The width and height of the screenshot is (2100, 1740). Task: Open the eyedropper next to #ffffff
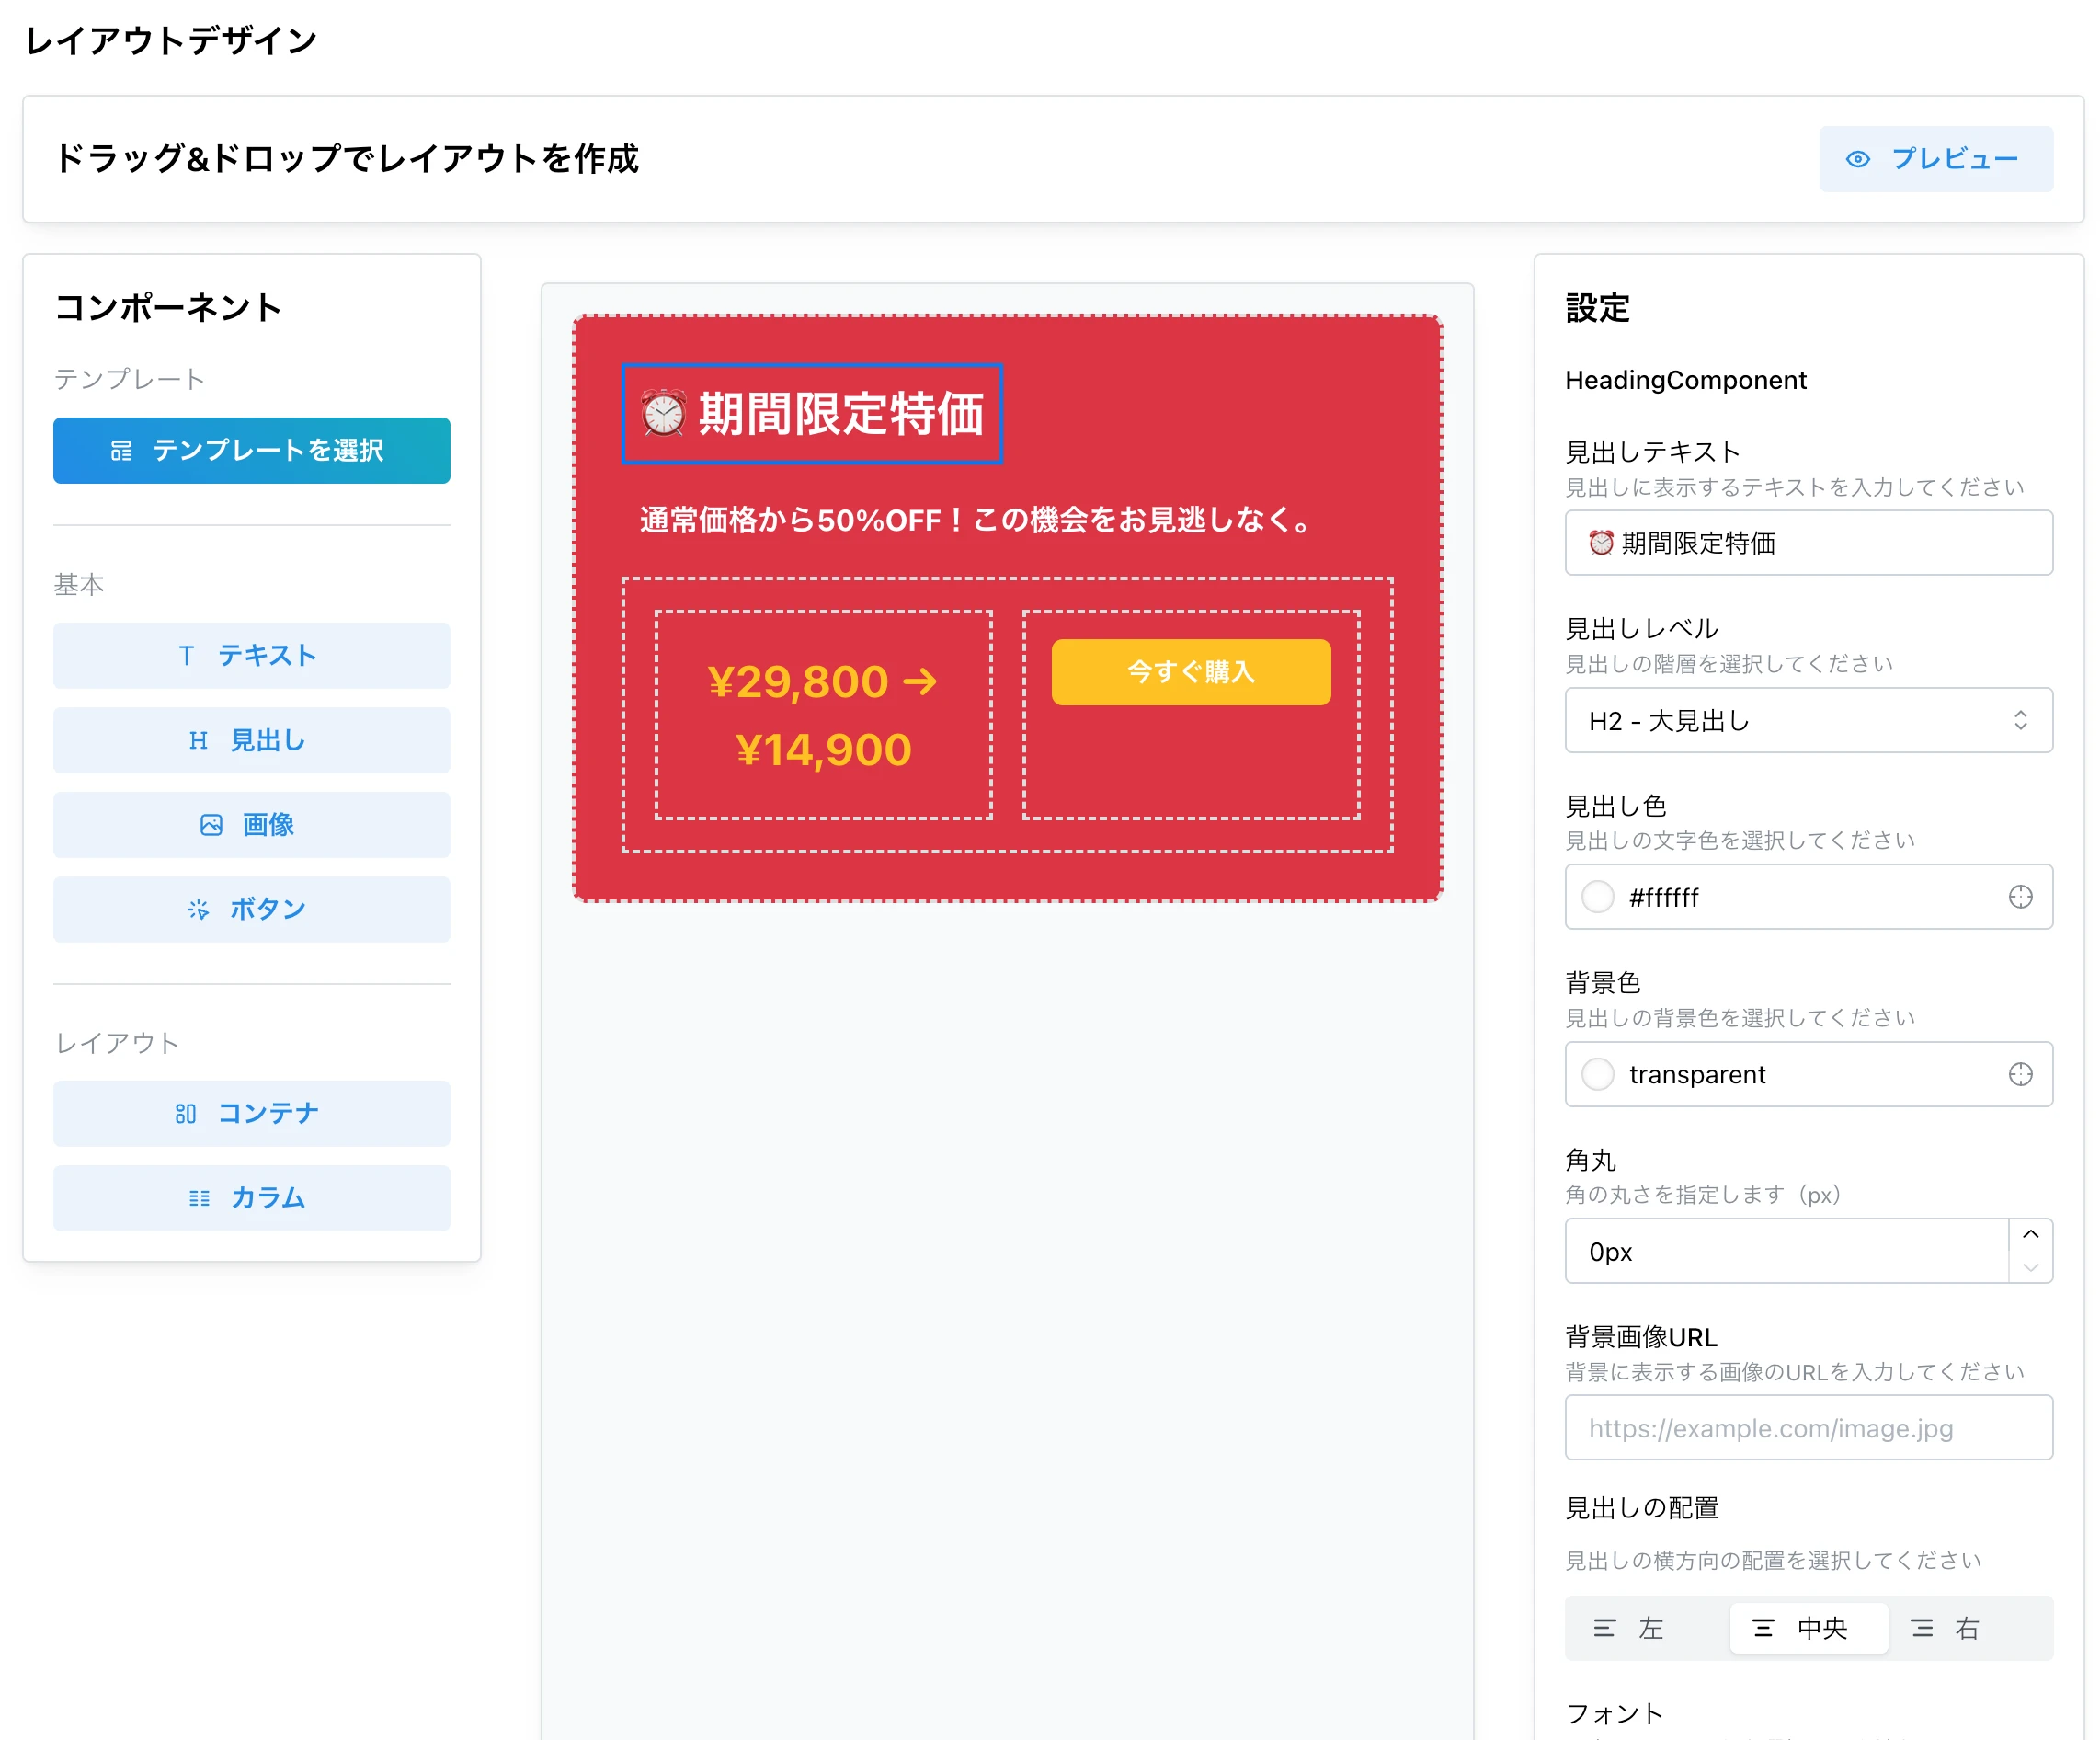2021,897
